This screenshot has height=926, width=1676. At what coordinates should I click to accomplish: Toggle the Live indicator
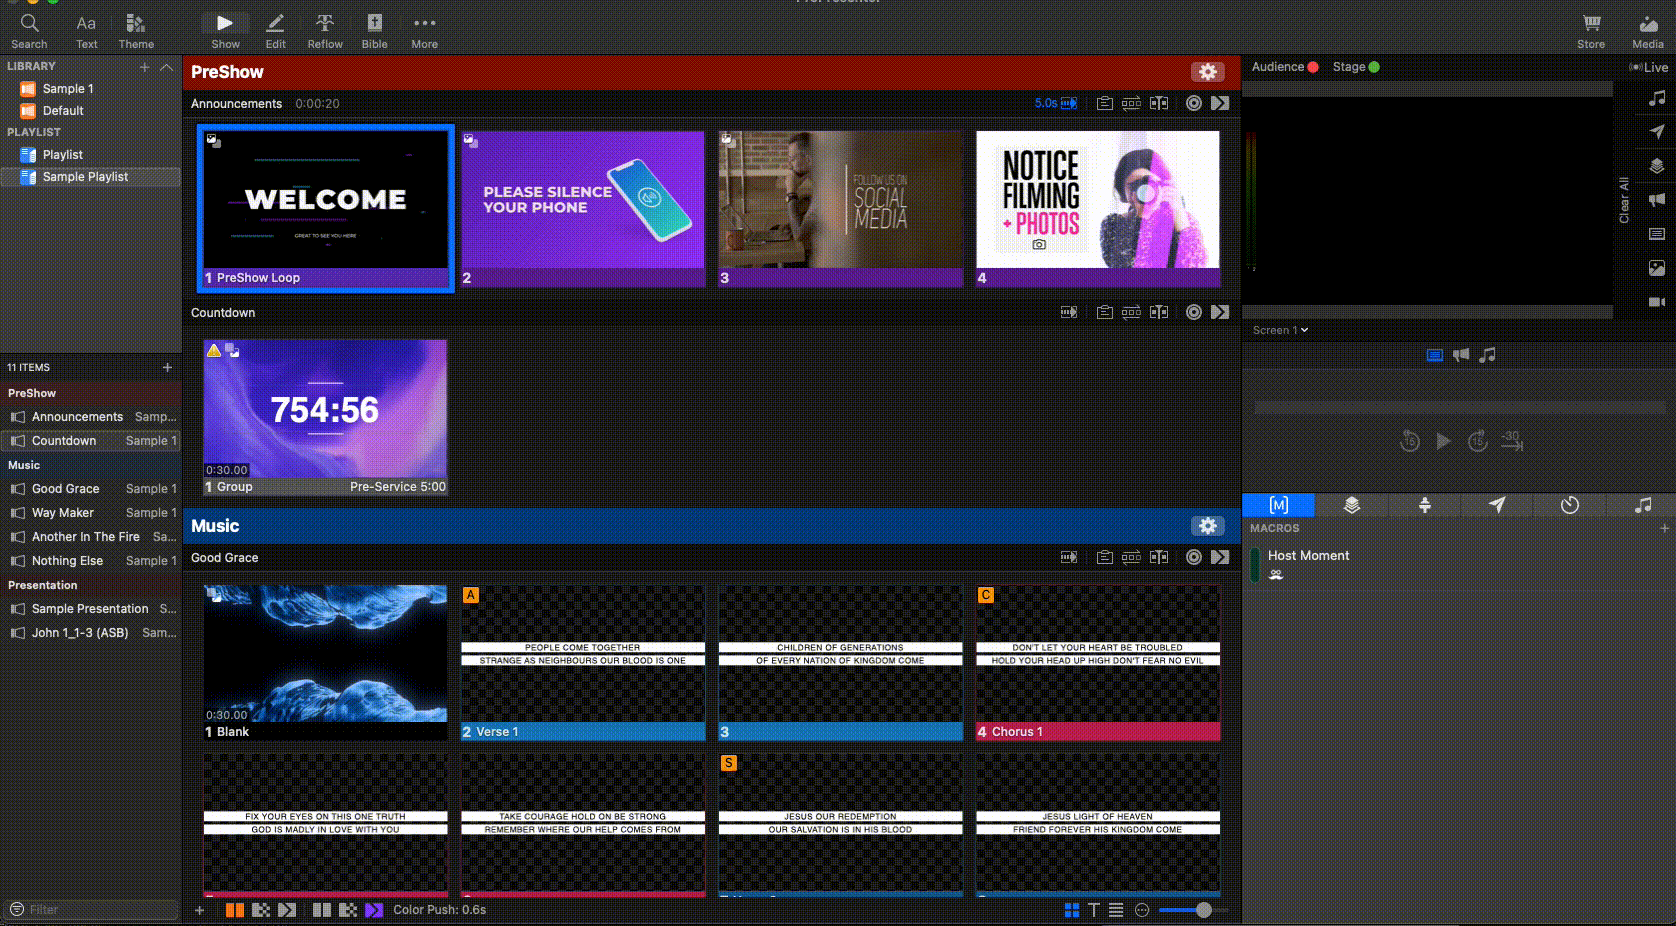[x=1648, y=67]
